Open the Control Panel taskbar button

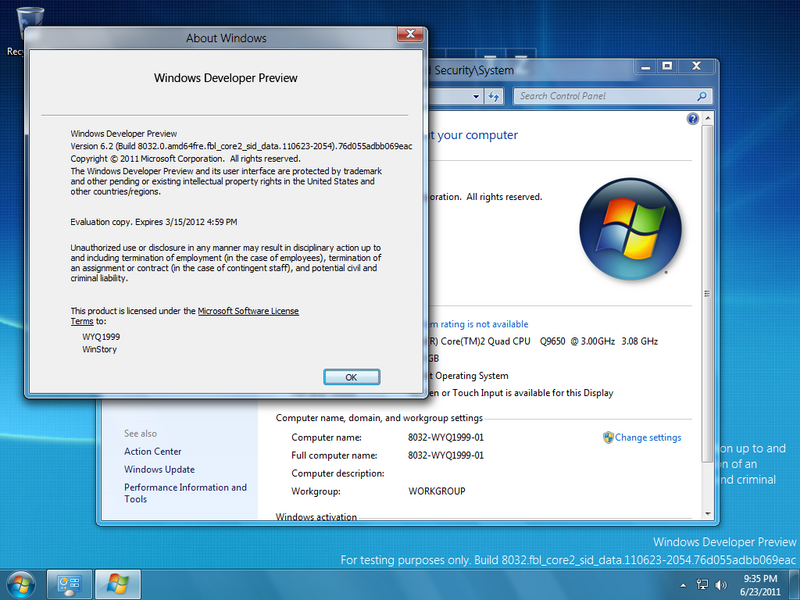click(x=69, y=584)
